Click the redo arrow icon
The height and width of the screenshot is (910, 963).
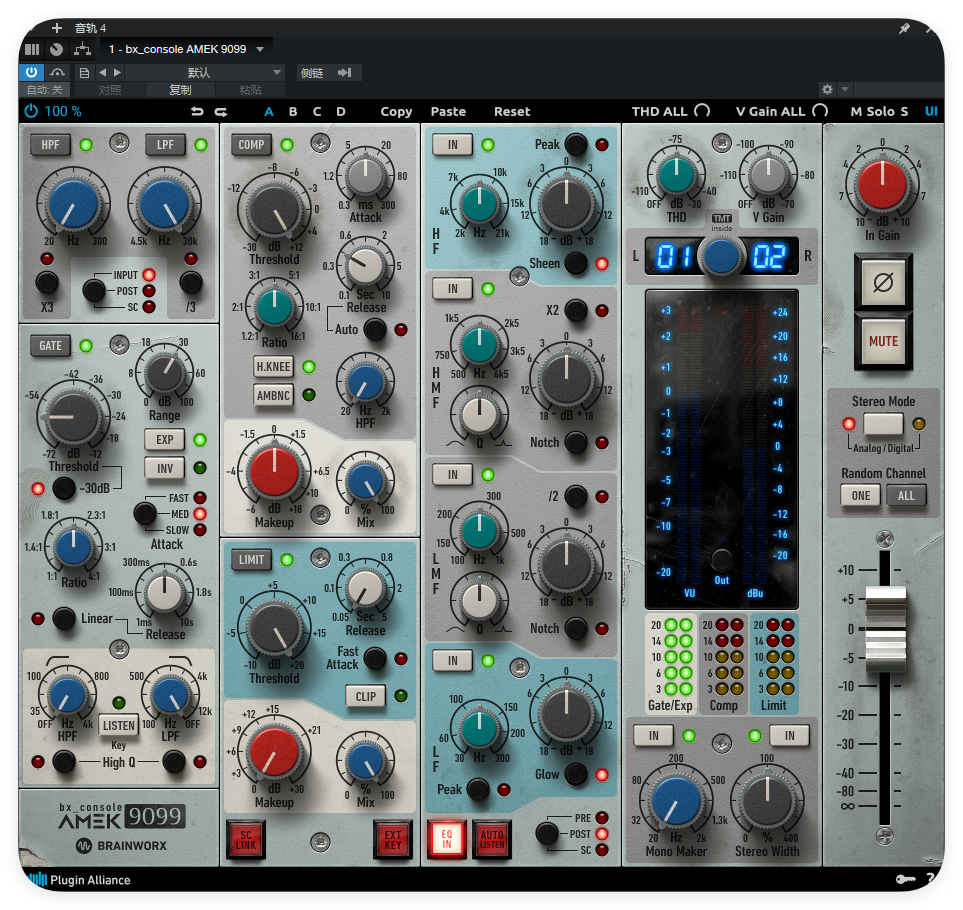click(x=220, y=112)
